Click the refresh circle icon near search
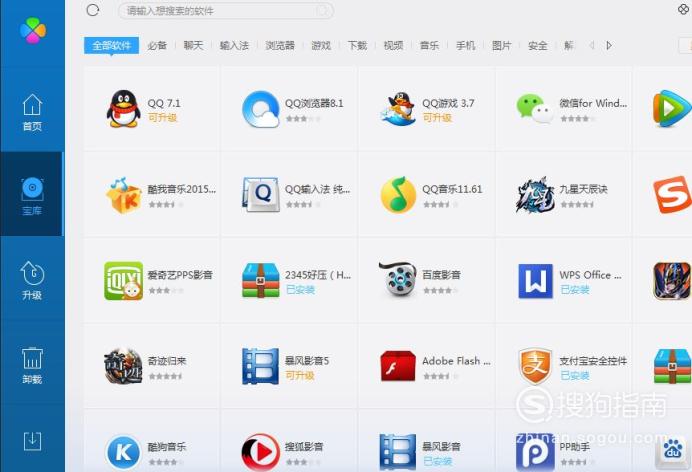 [x=93, y=10]
